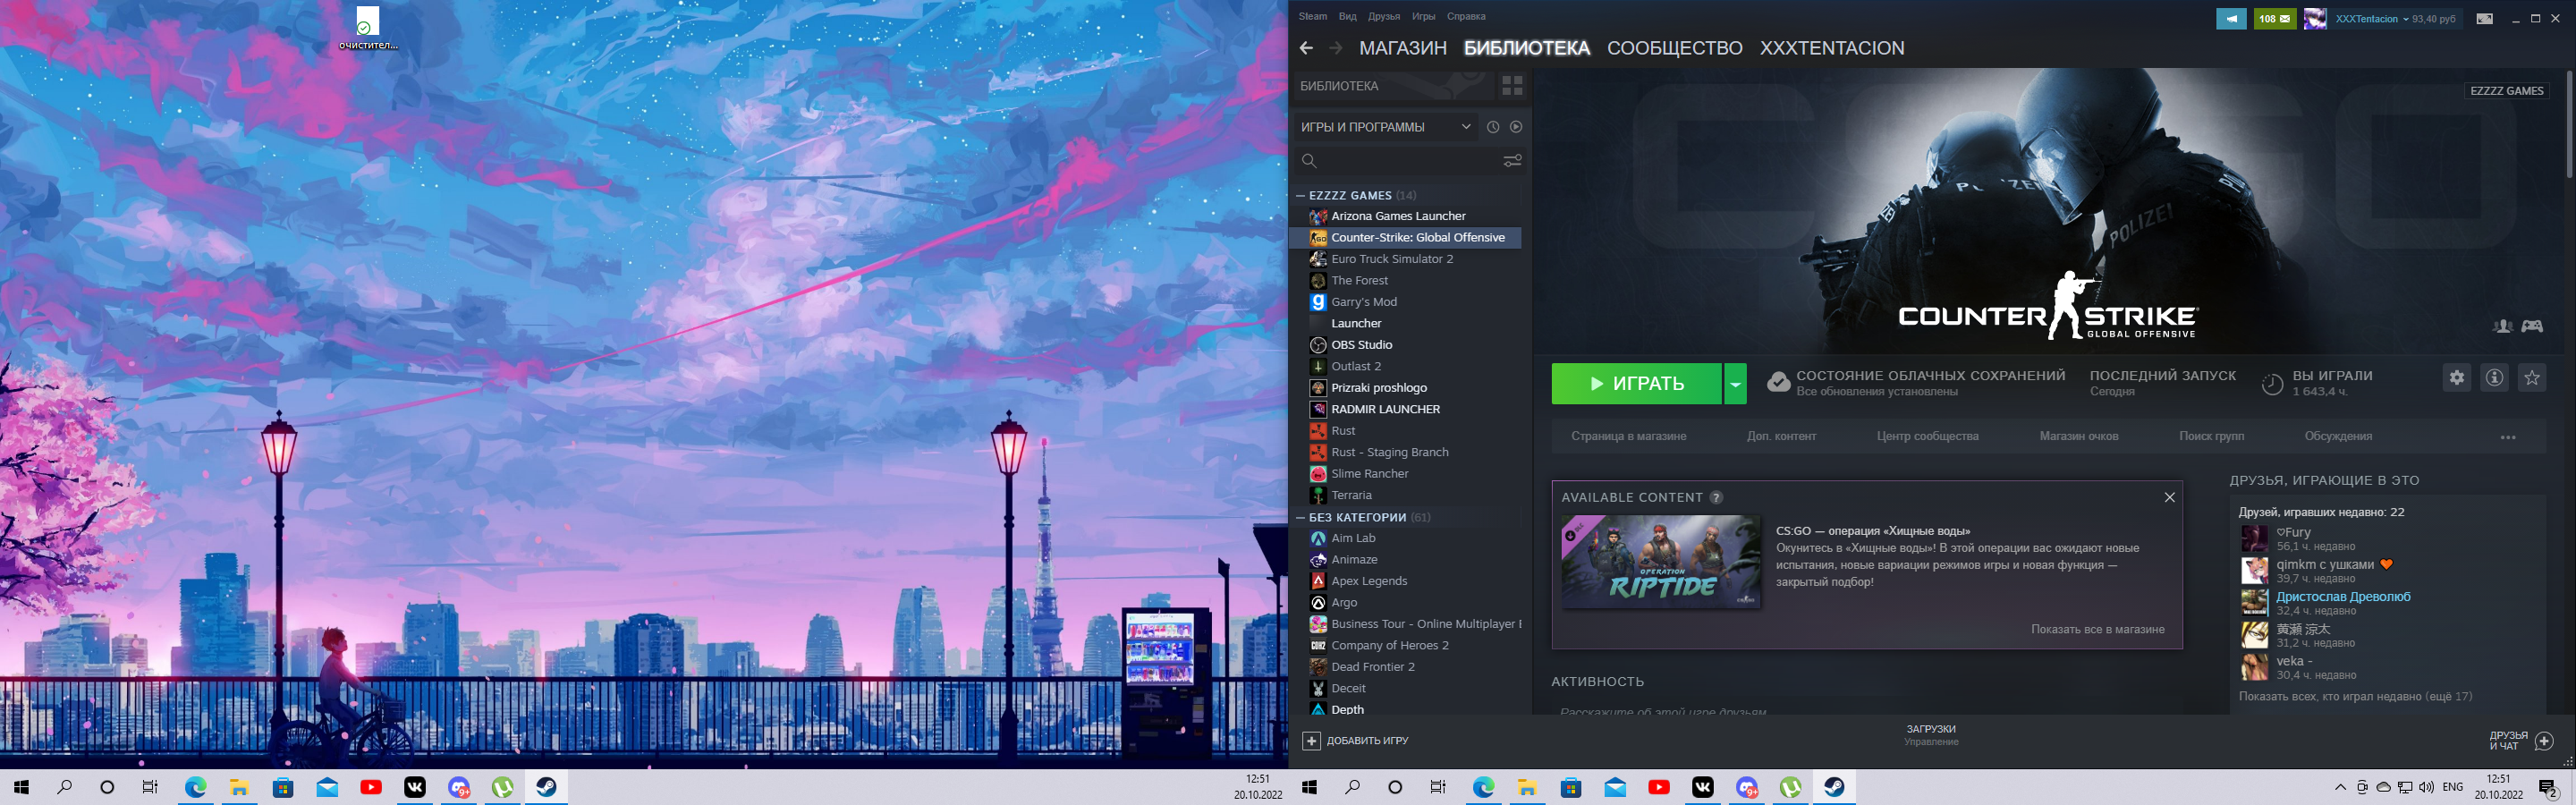Open Центр сообщества link

1927,436
